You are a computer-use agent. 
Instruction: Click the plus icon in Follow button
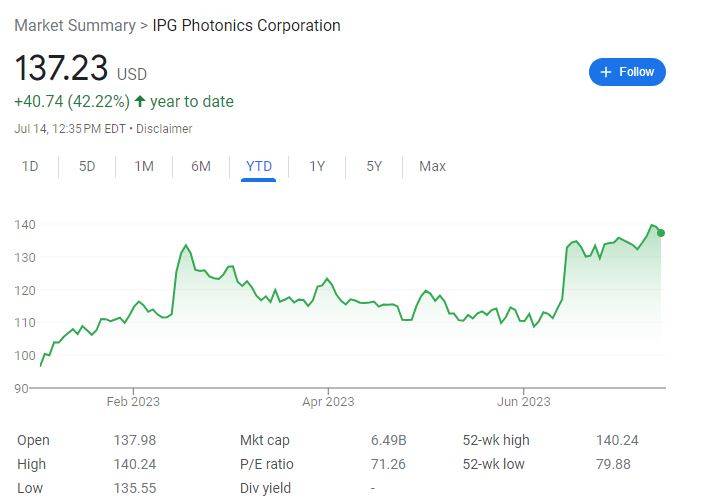click(606, 72)
